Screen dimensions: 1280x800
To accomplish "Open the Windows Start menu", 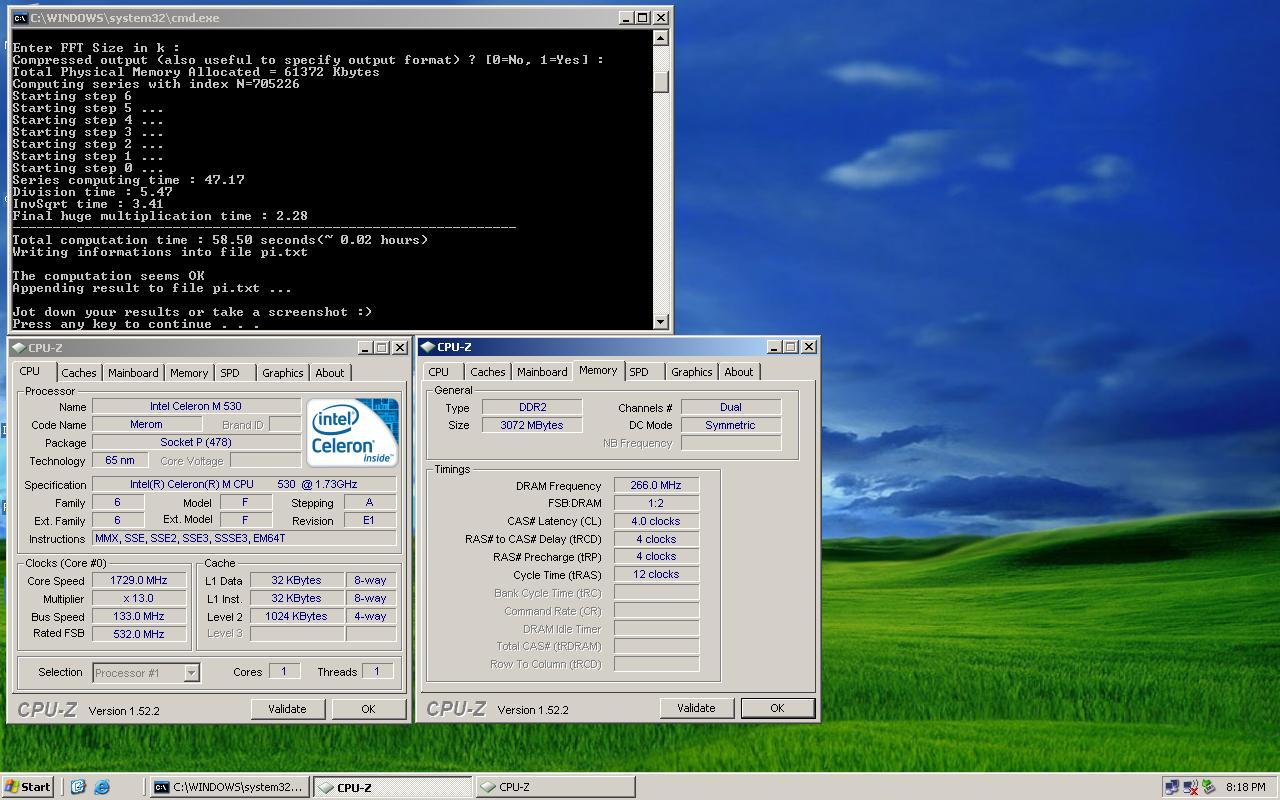I will tap(27, 787).
